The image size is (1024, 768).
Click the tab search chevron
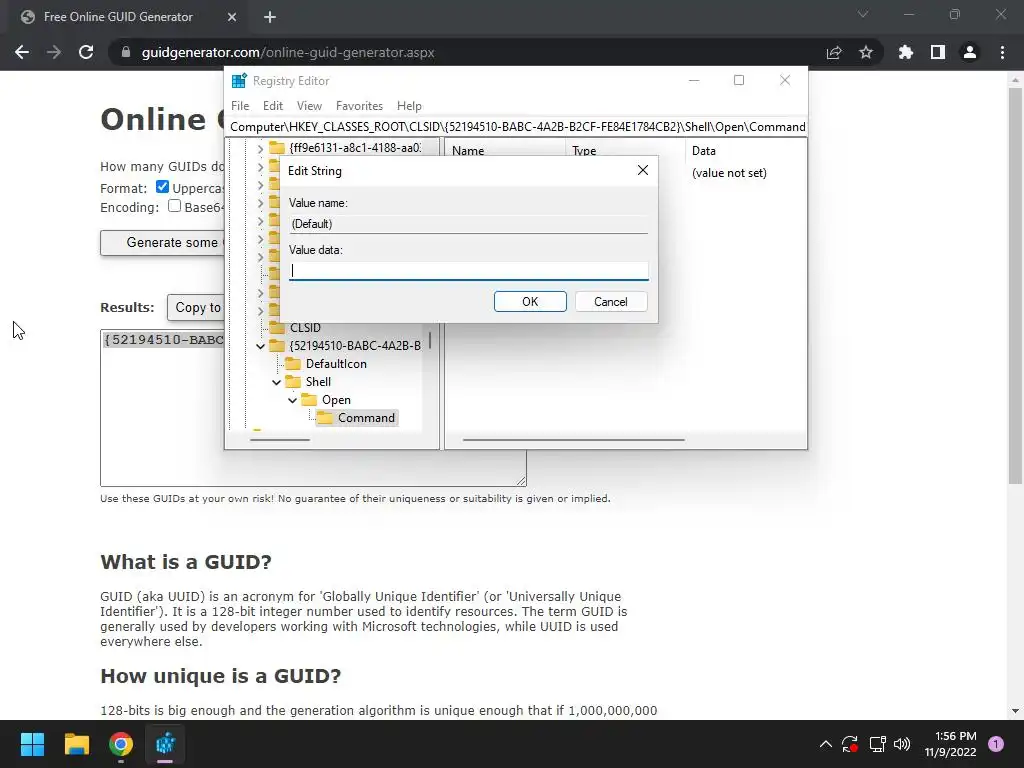coord(863,14)
